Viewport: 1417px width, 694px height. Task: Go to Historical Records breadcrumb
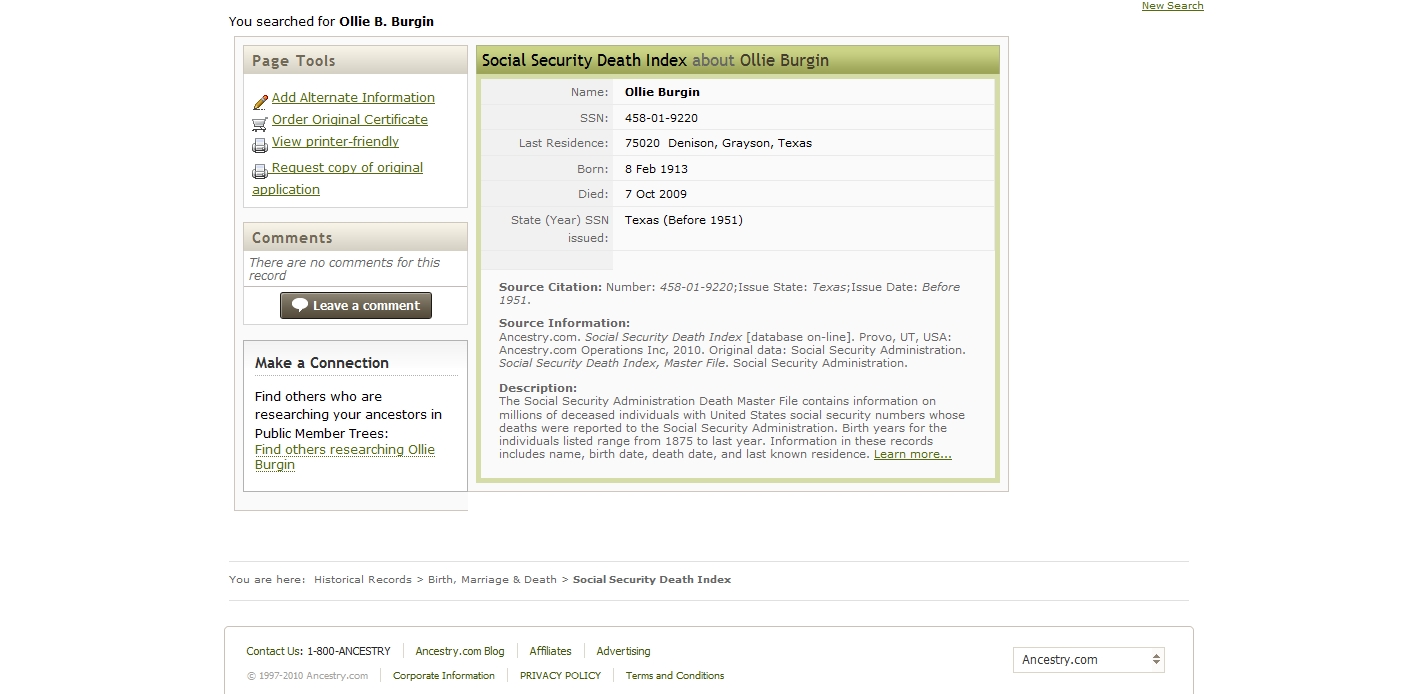pos(362,580)
